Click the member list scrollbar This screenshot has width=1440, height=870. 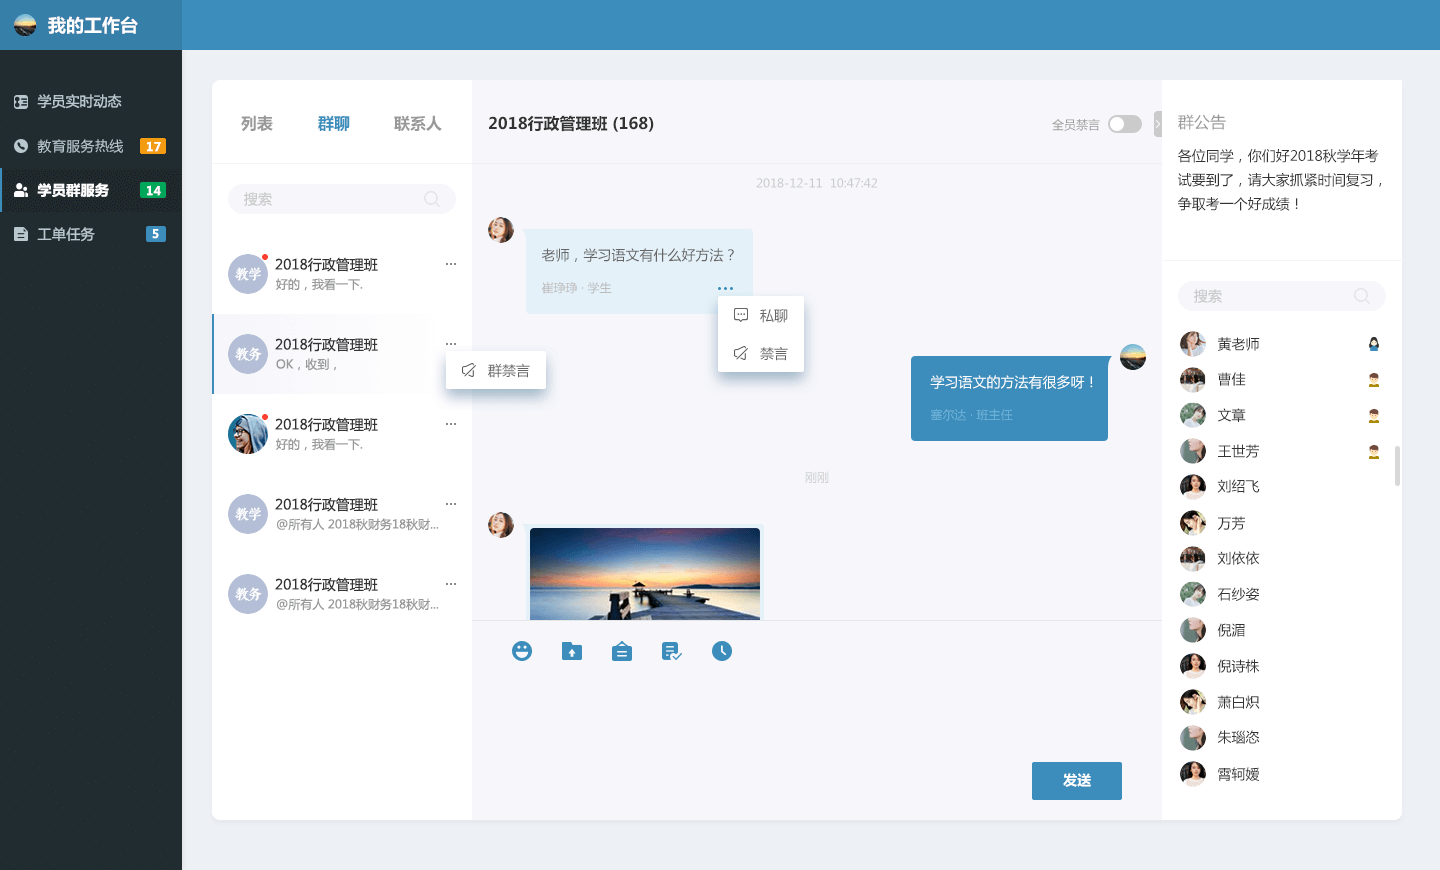[x=1397, y=466]
